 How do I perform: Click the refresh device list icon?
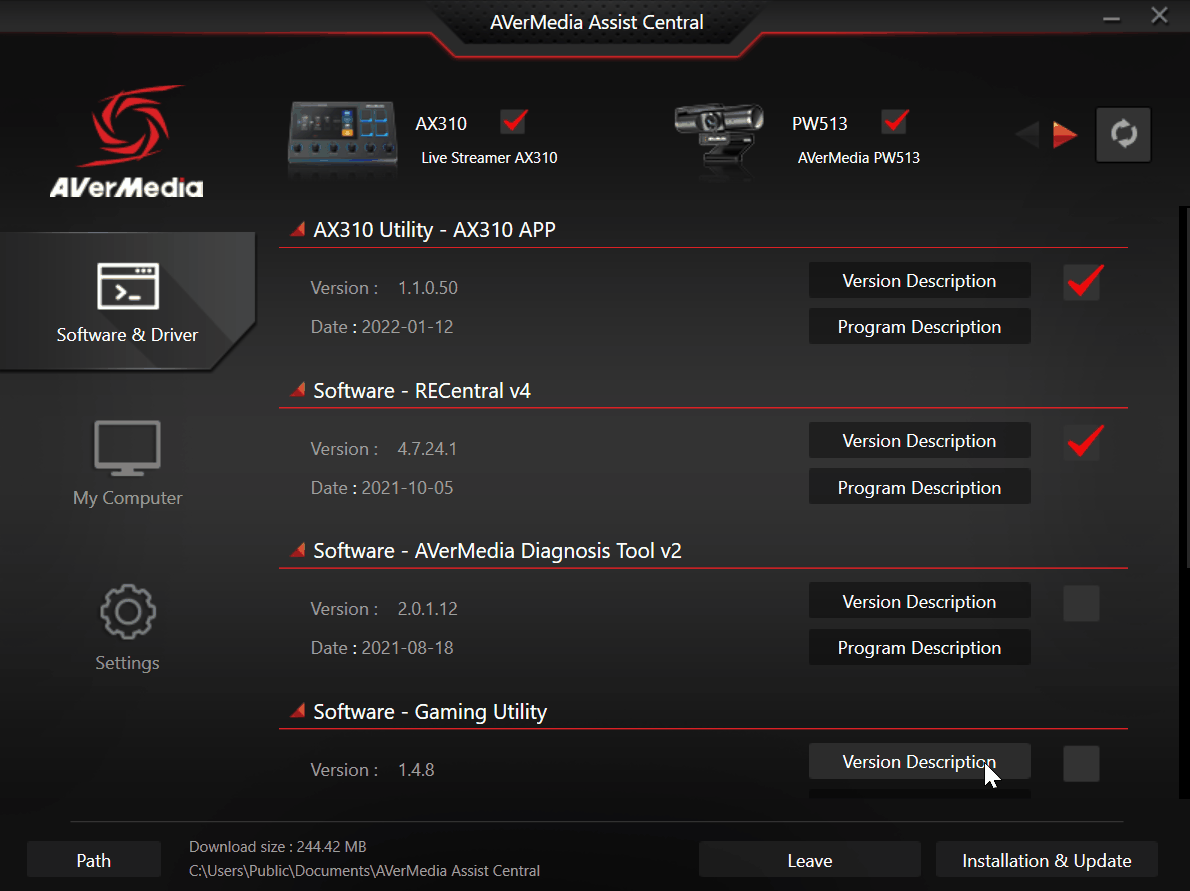click(x=1123, y=134)
